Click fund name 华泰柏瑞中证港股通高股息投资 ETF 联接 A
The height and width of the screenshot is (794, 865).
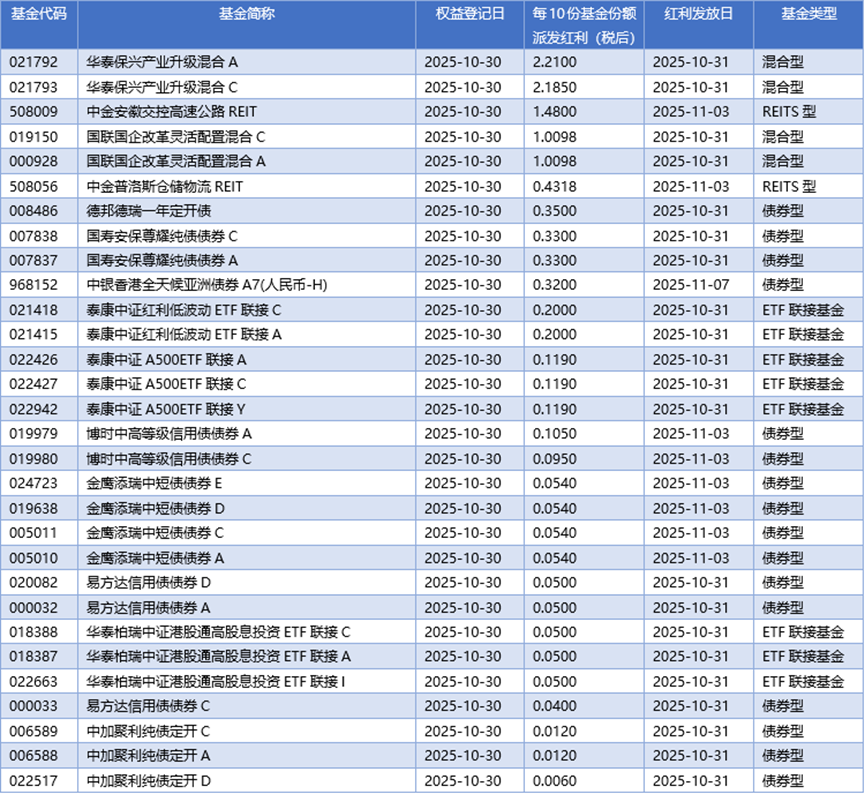click(218, 657)
